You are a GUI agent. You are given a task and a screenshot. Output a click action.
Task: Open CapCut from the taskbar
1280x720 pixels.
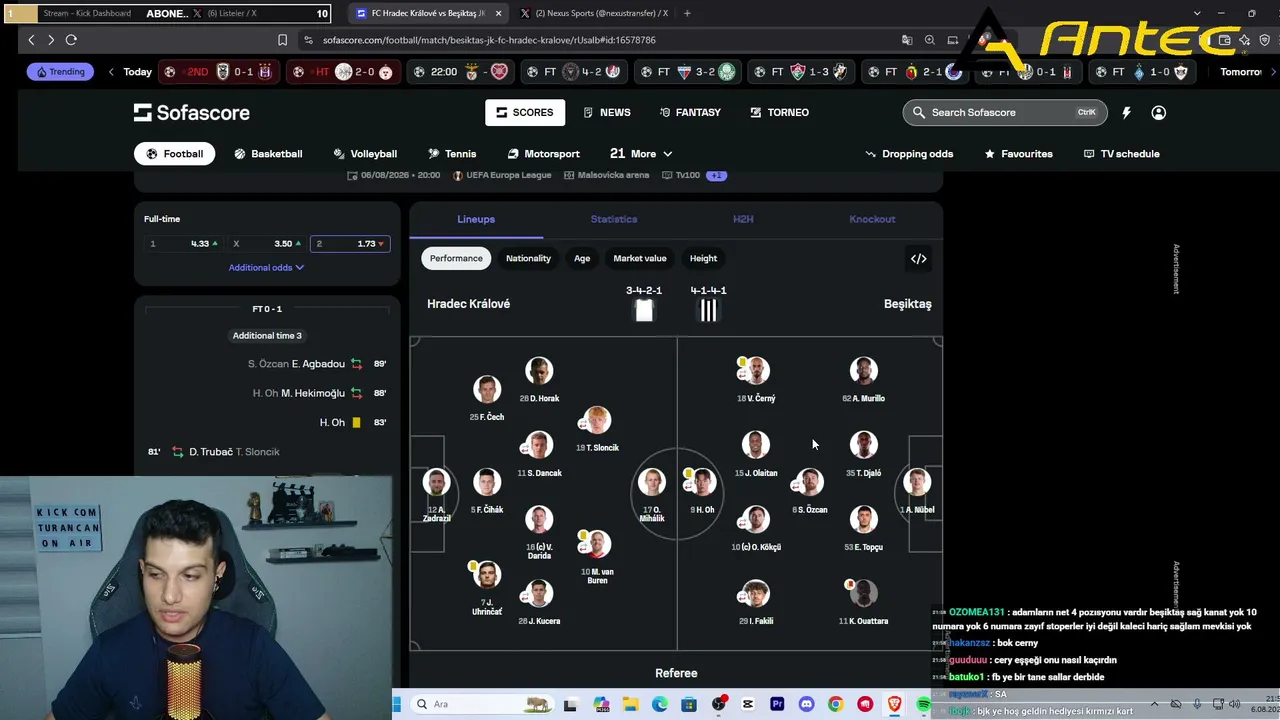[748, 704]
